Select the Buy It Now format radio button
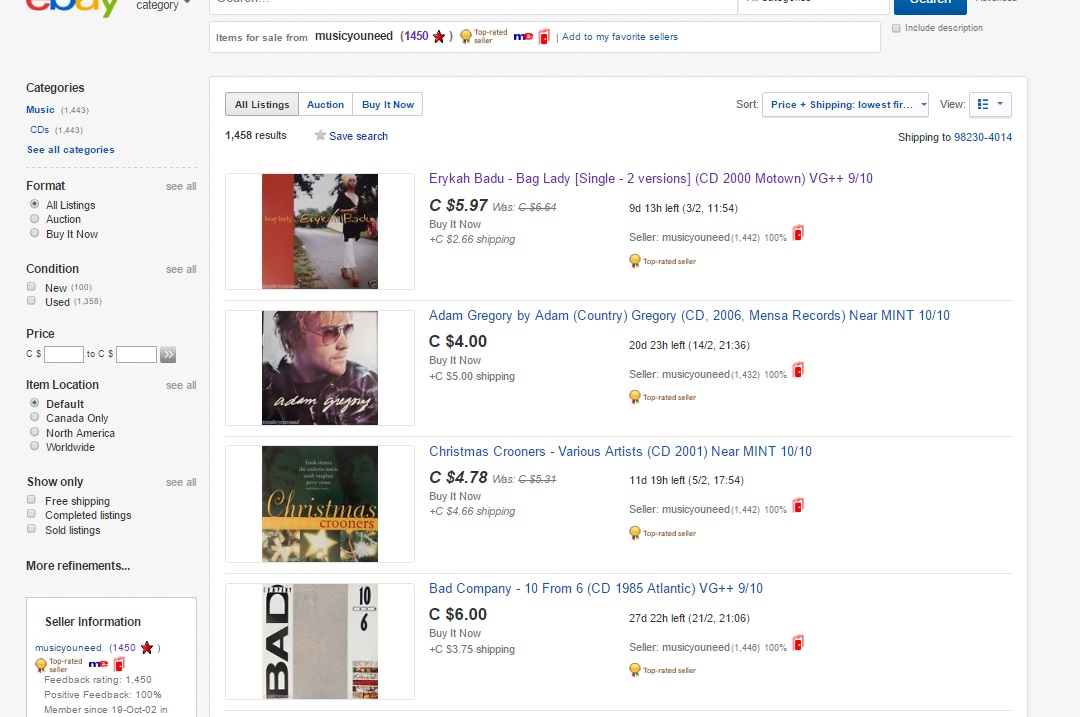1080x717 pixels. [34, 233]
